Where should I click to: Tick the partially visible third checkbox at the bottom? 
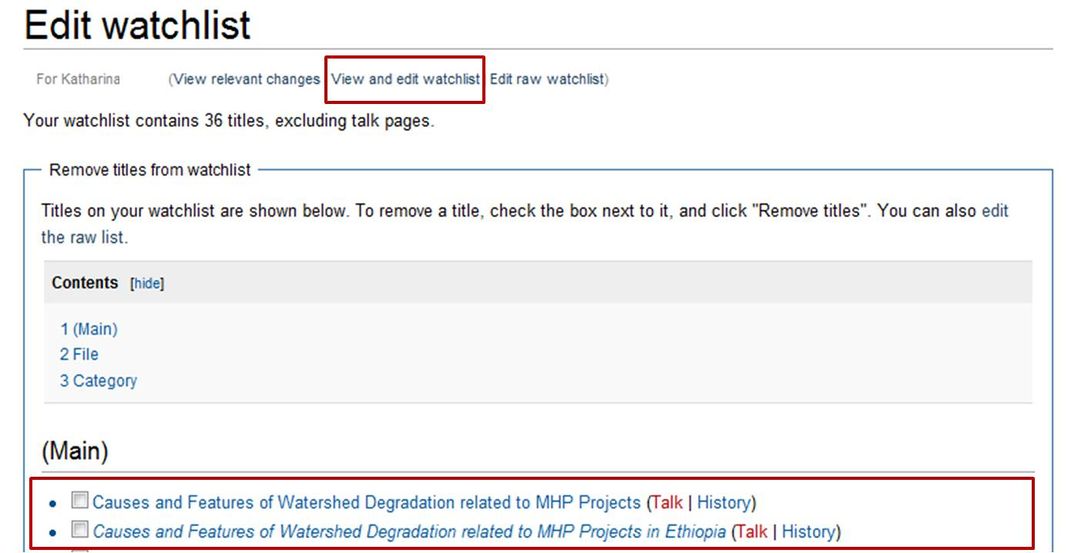tap(80, 549)
